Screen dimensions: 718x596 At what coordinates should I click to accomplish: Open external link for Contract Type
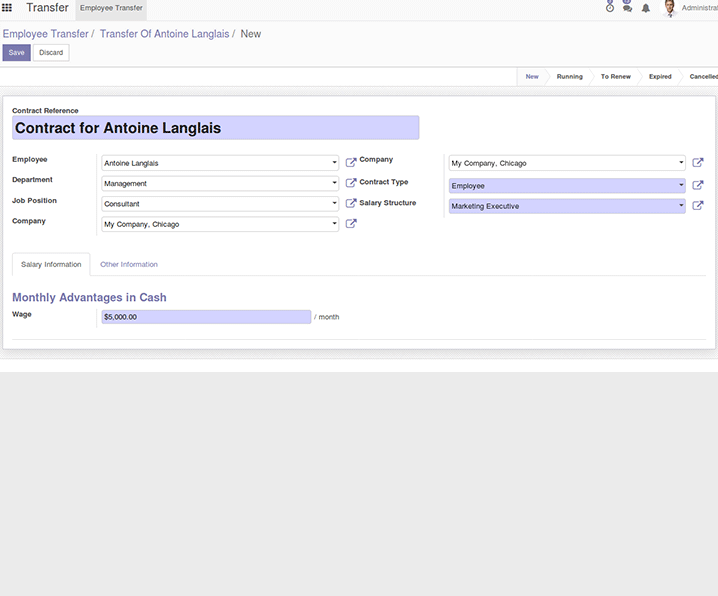click(698, 185)
